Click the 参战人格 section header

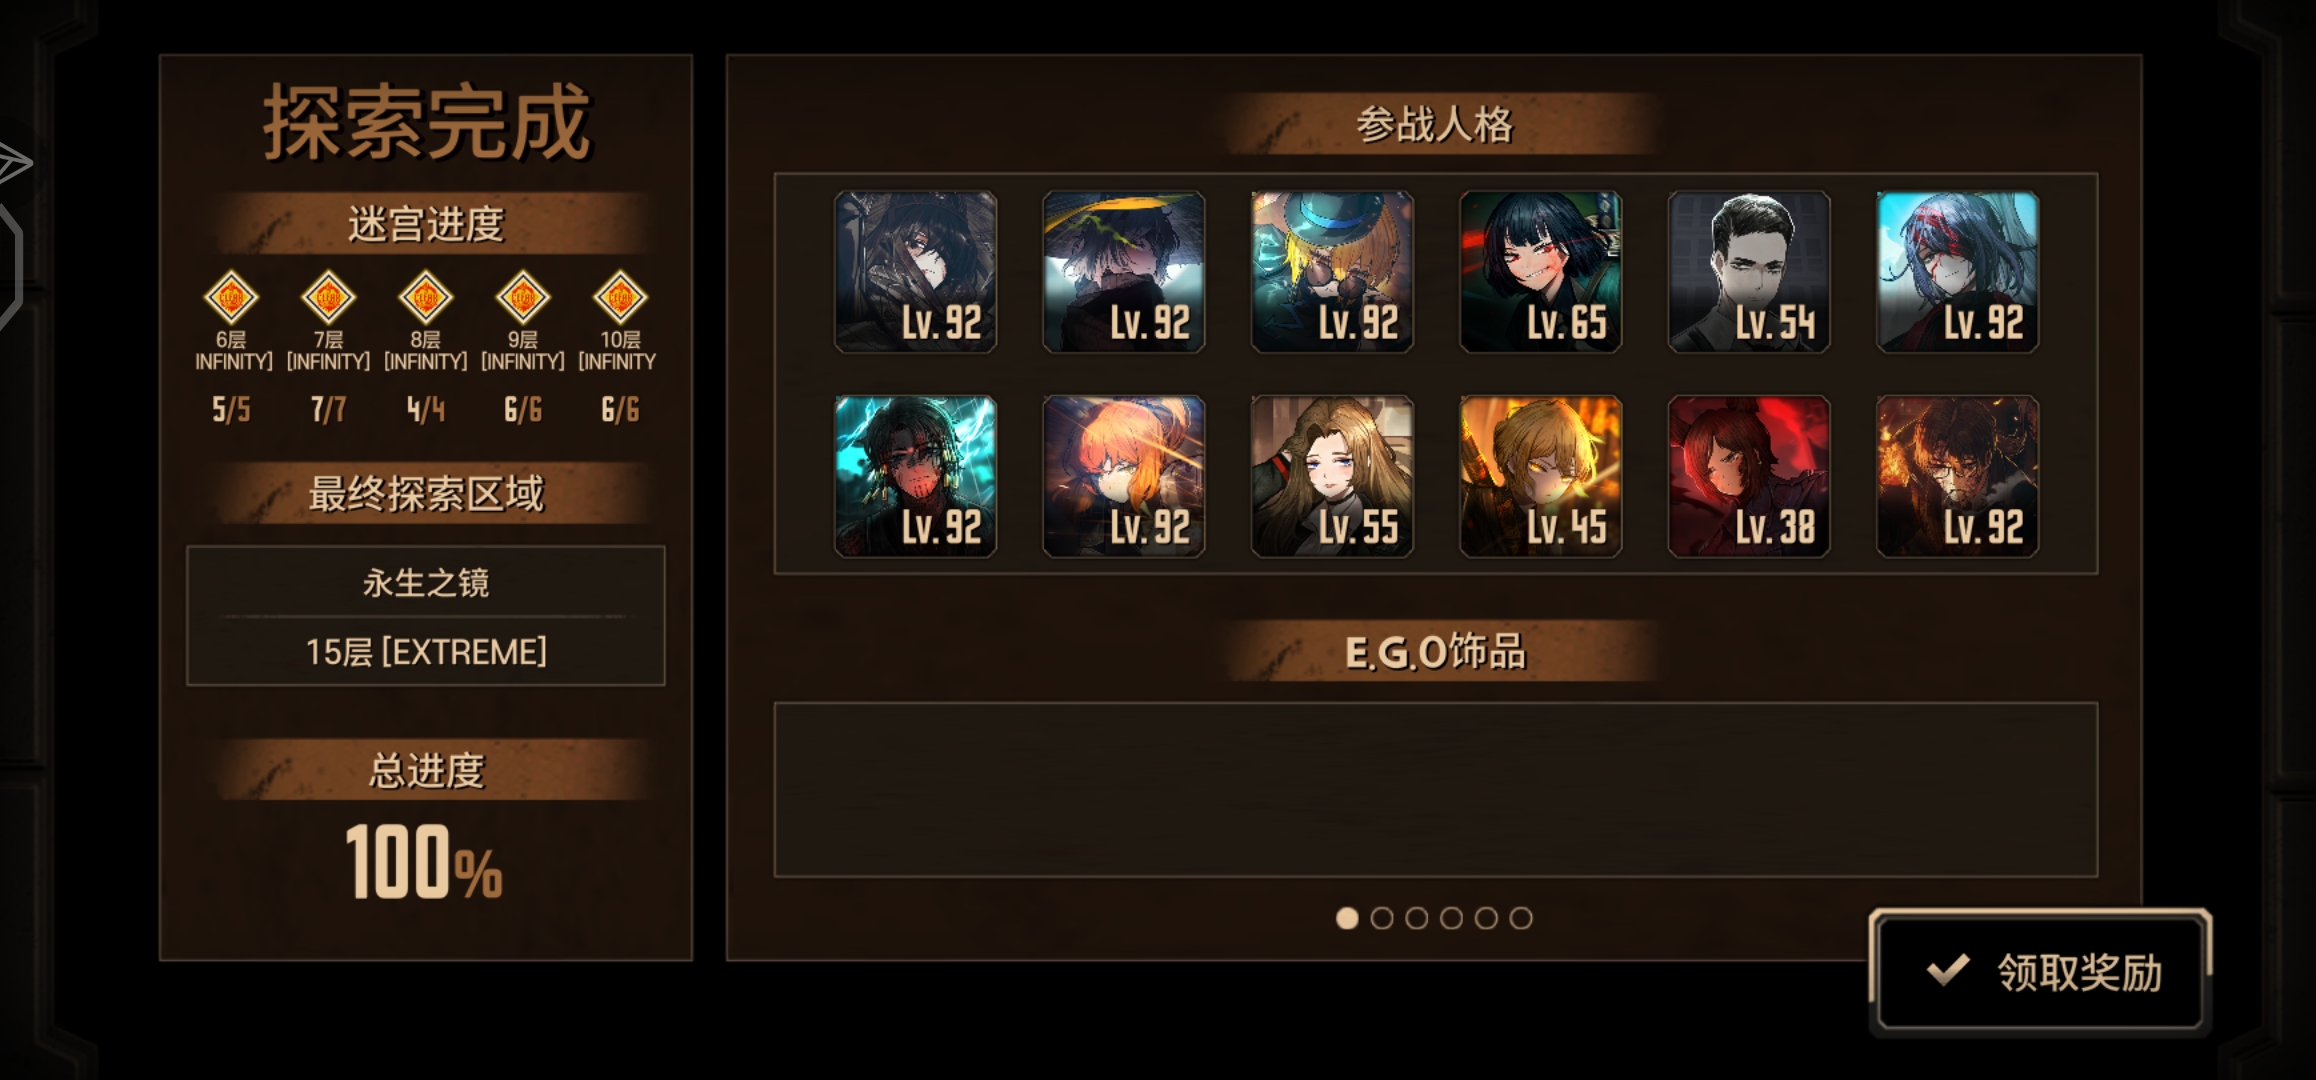tap(1435, 125)
